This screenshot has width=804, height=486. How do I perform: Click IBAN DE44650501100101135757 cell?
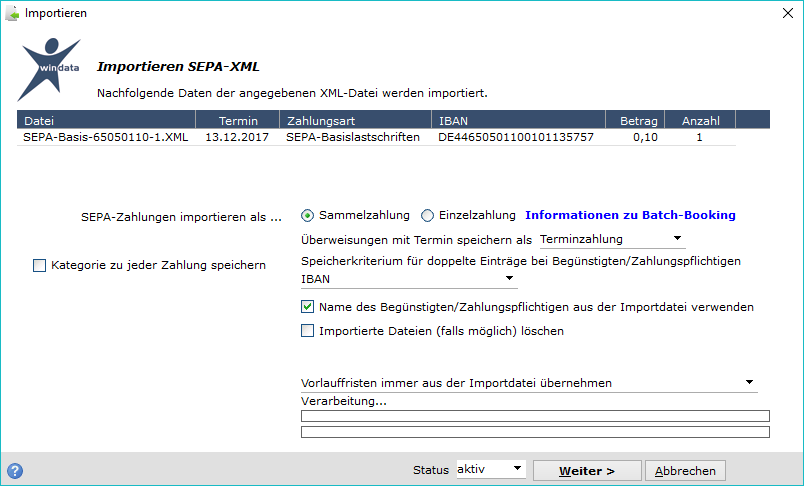516,137
